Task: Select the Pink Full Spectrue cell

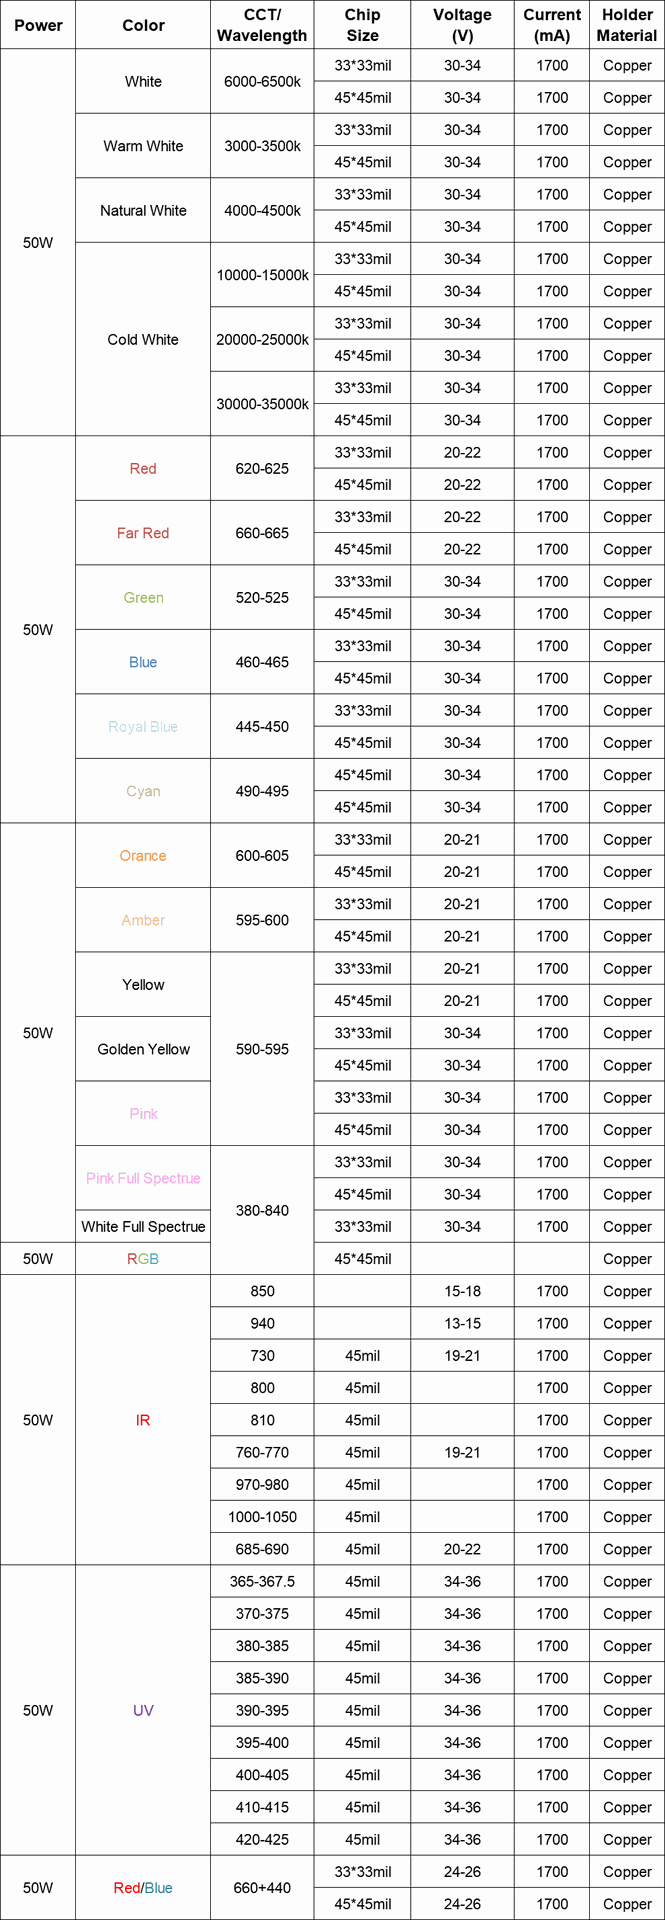Action: (143, 1178)
